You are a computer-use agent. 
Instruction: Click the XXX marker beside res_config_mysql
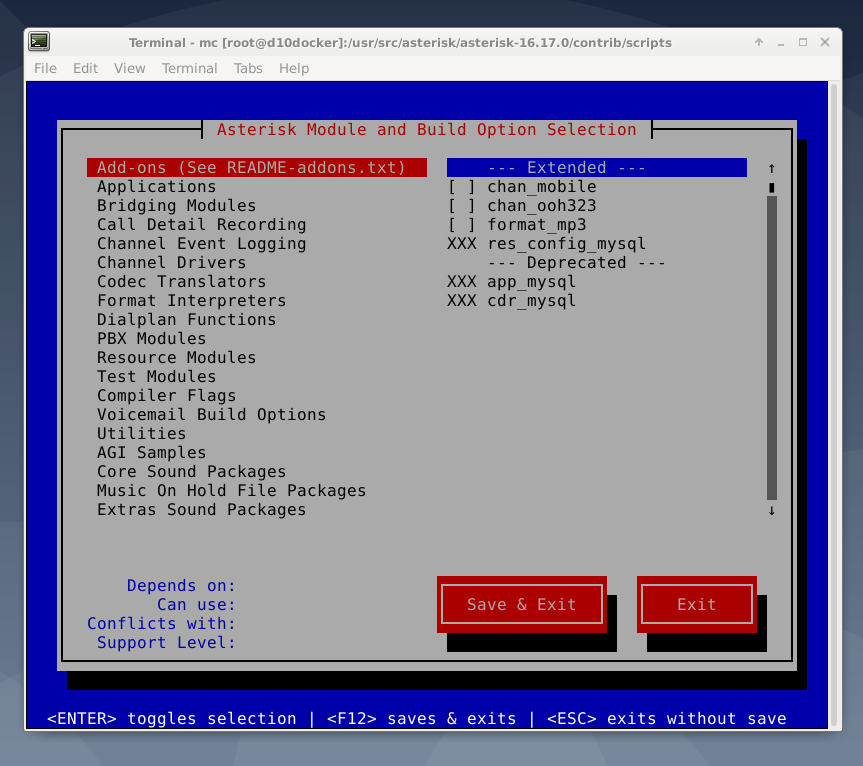pyautogui.click(x=461, y=244)
